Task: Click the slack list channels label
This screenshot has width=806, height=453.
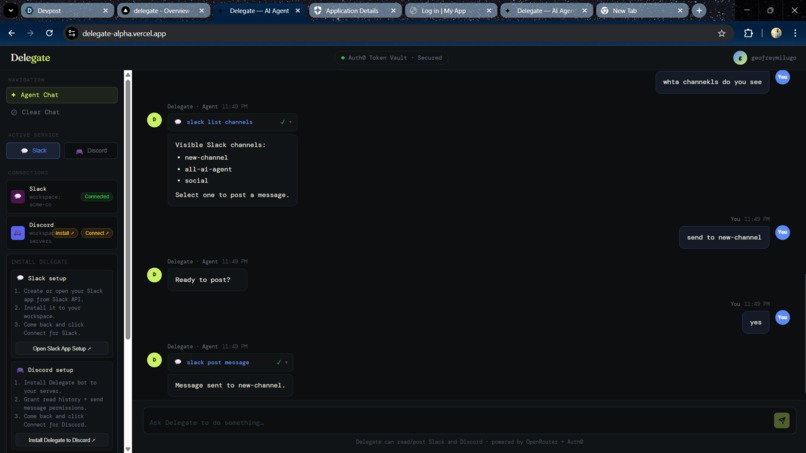Action: click(x=219, y=122)
